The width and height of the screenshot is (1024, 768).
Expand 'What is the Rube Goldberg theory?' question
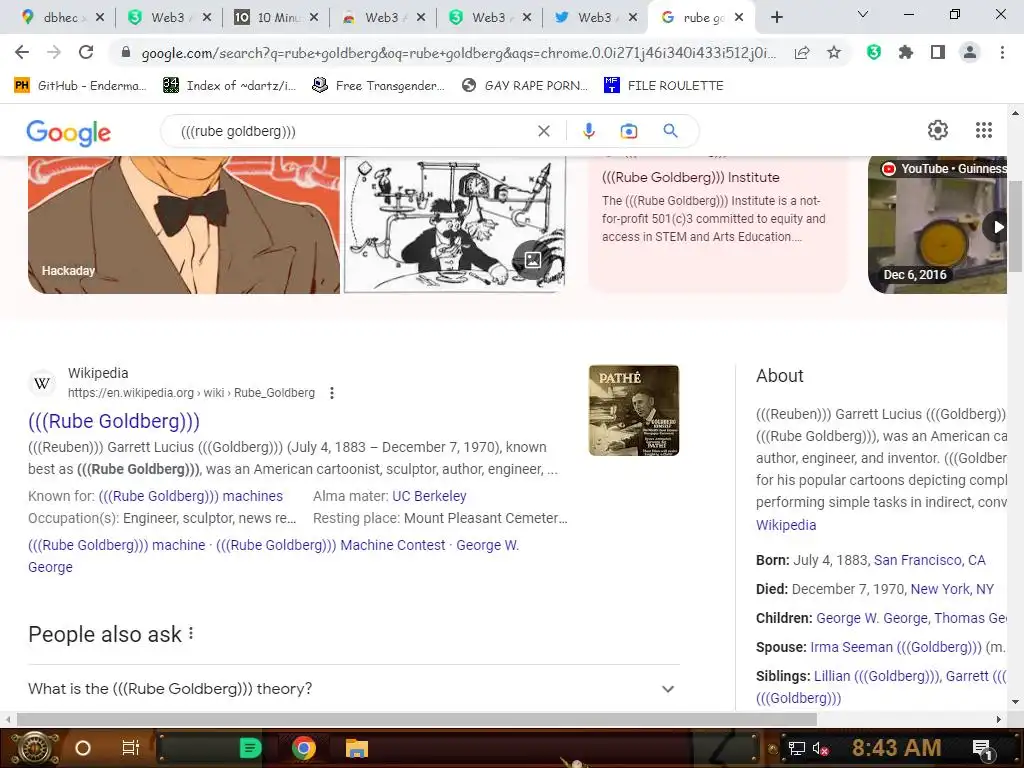pos(354,688)
